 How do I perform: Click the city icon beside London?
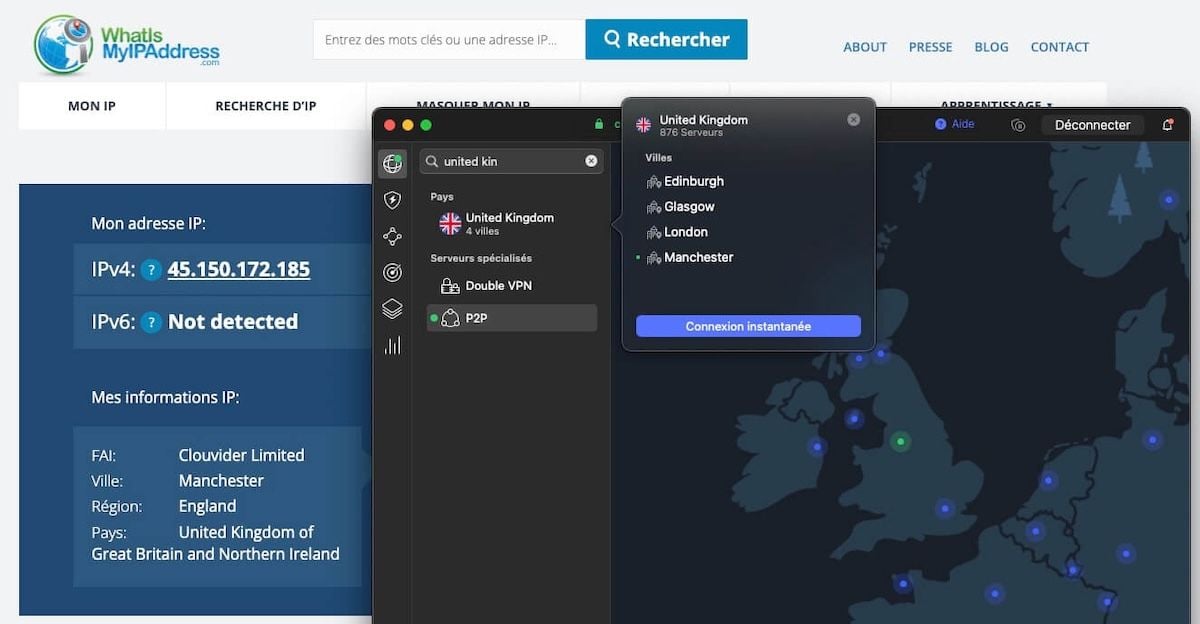point(654,232)
